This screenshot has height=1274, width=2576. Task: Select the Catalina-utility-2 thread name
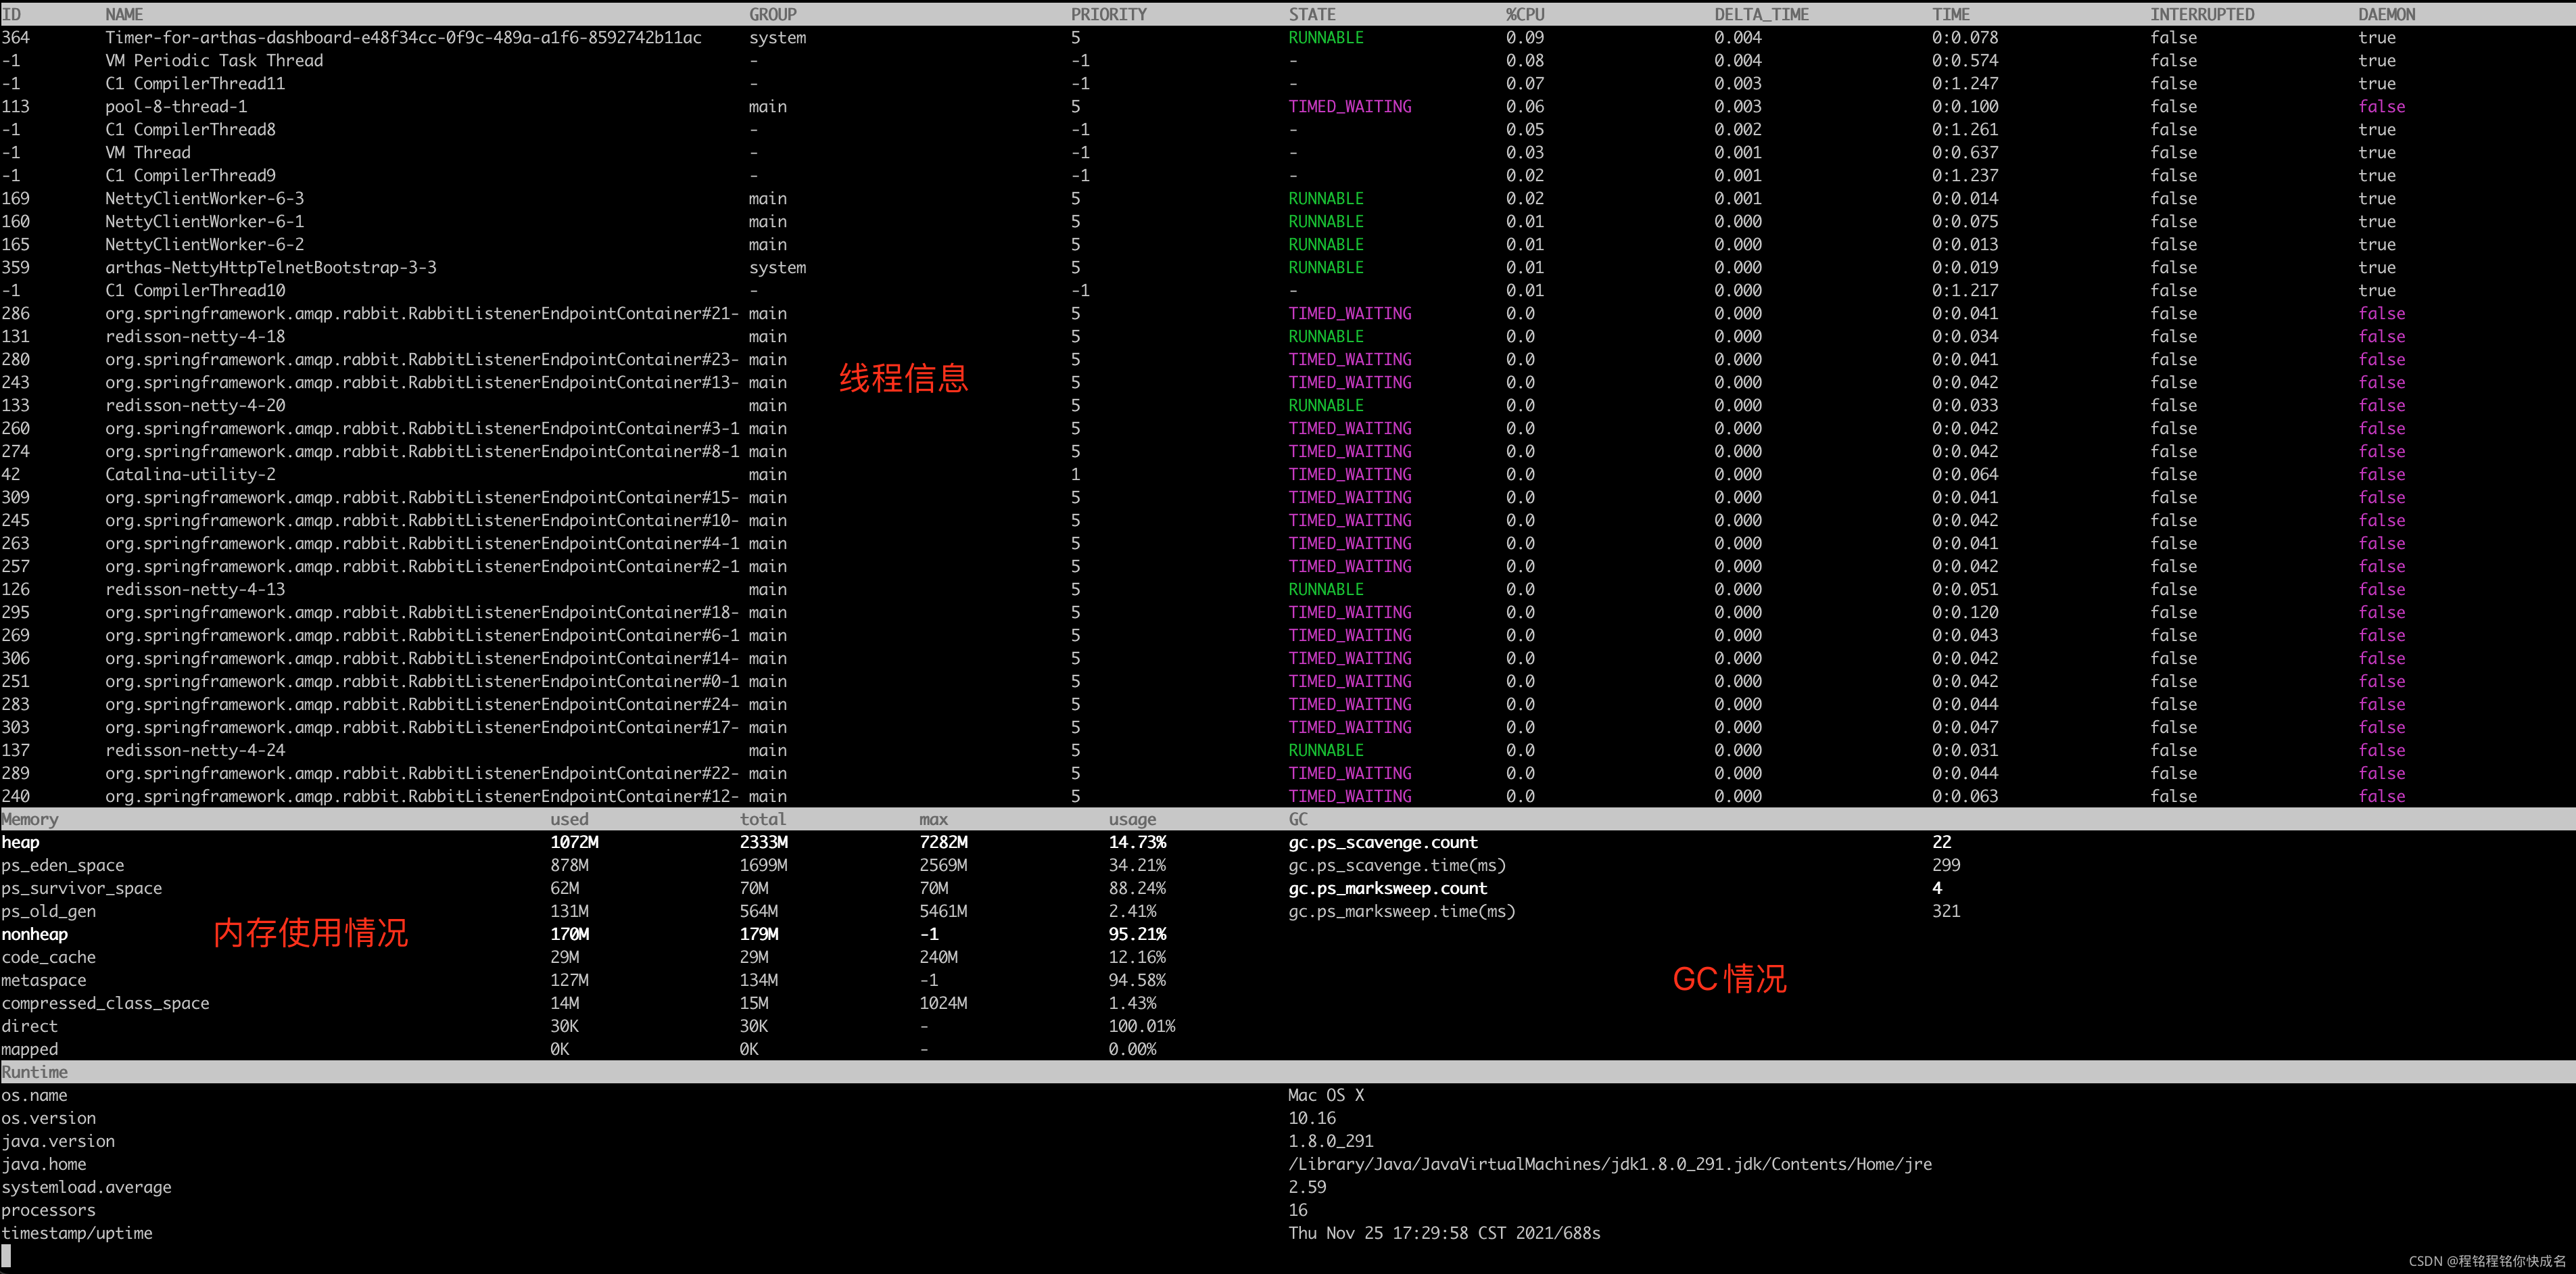click(190, 474)
